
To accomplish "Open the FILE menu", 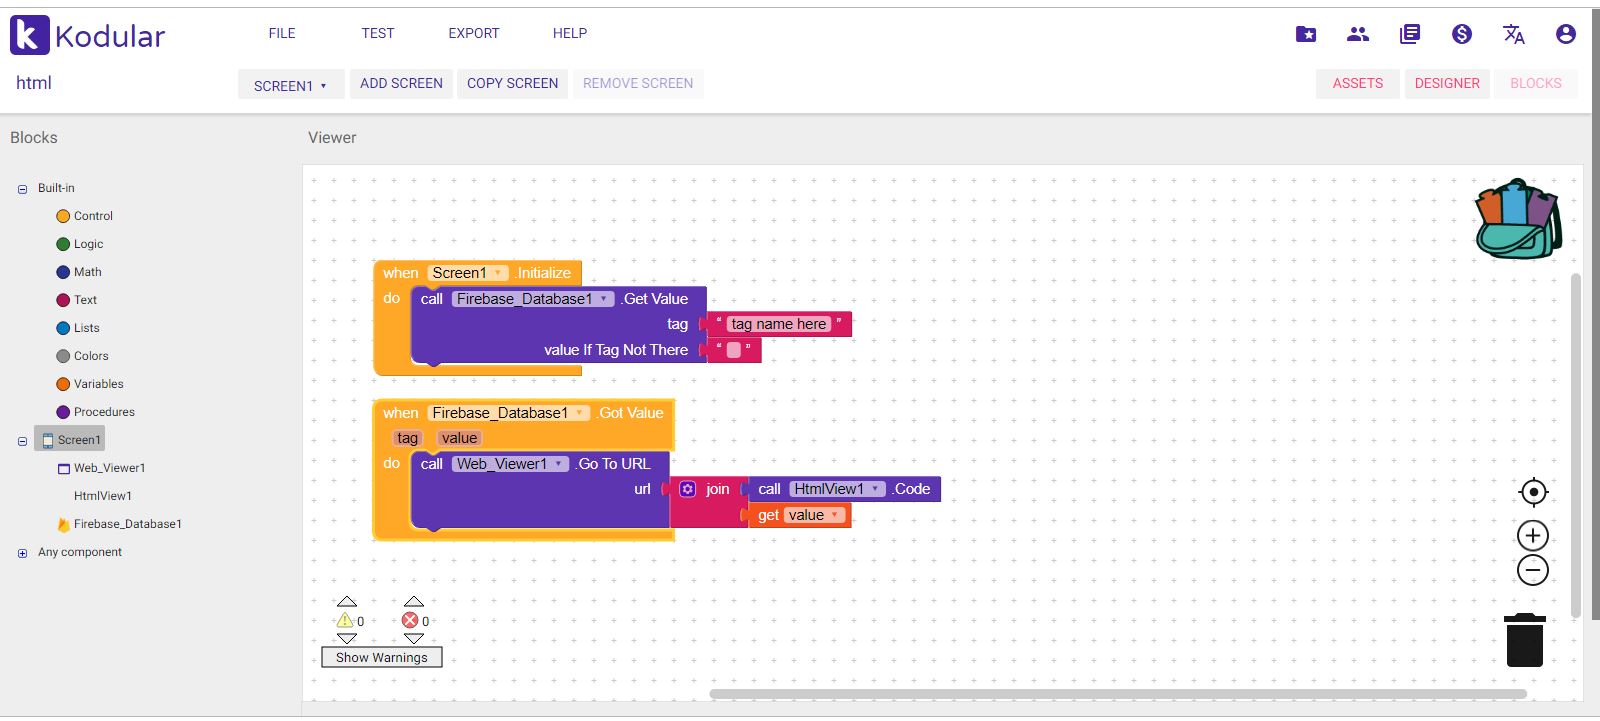I will click(x=282, y=33).
